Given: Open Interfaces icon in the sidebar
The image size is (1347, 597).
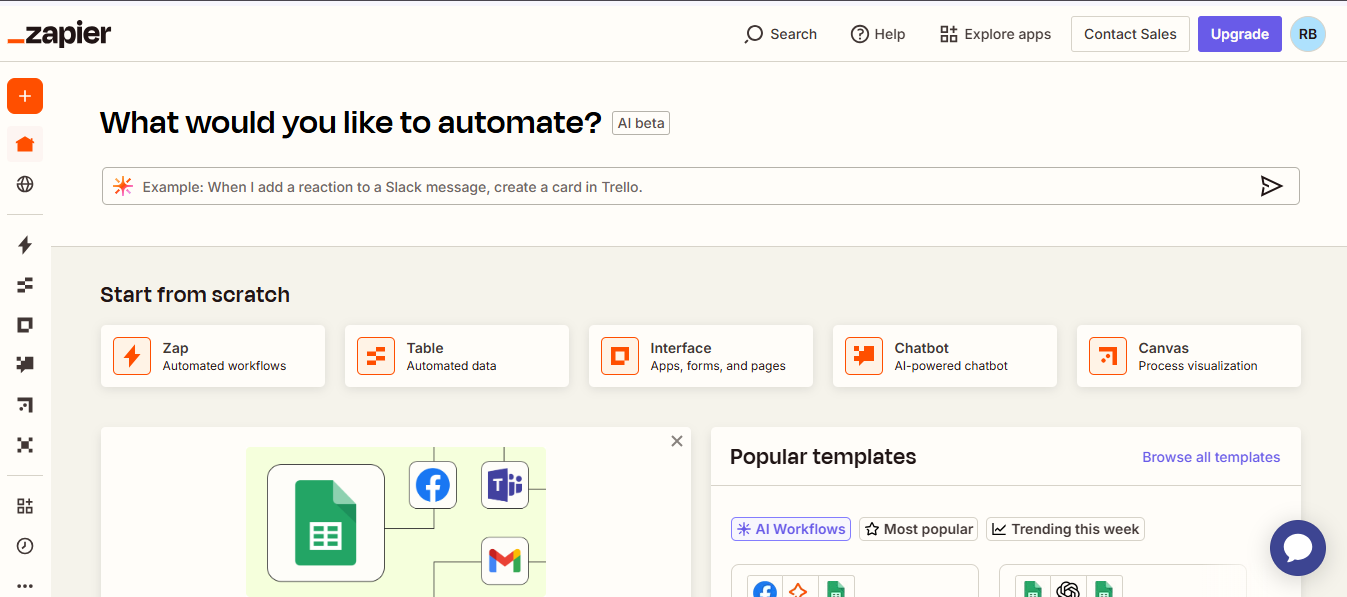Looking at the screenshot, I should [x=25, y=325].
